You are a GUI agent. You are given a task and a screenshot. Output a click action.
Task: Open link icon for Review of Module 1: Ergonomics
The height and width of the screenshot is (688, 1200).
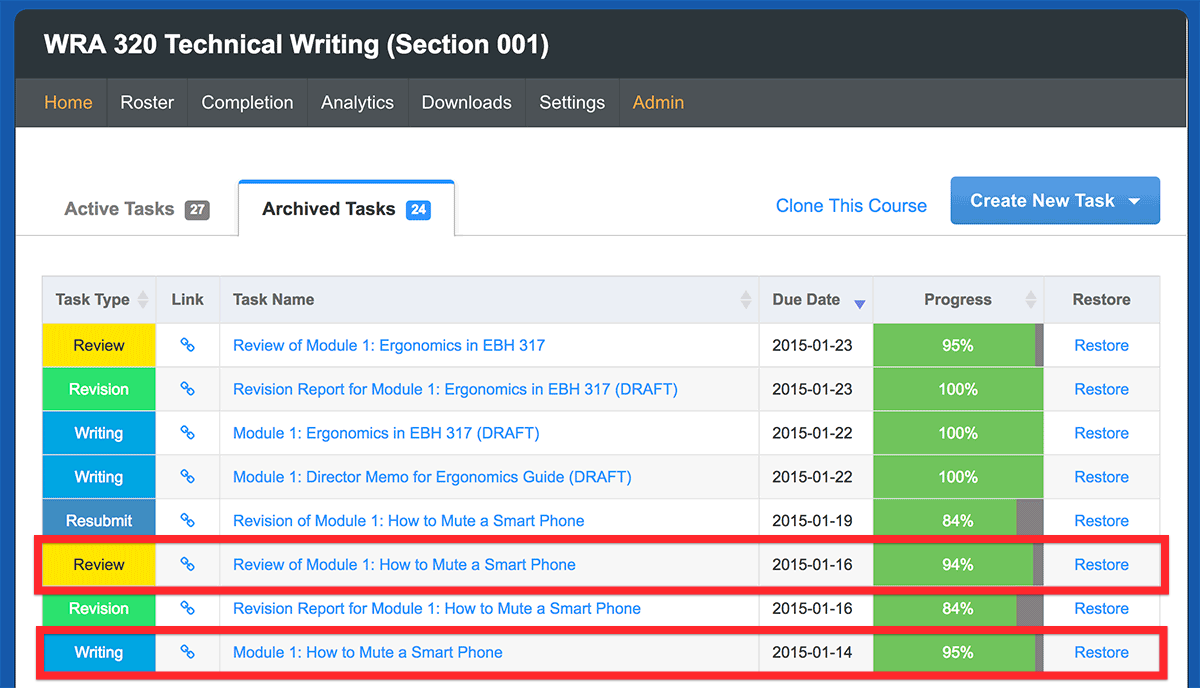point(187,345)
